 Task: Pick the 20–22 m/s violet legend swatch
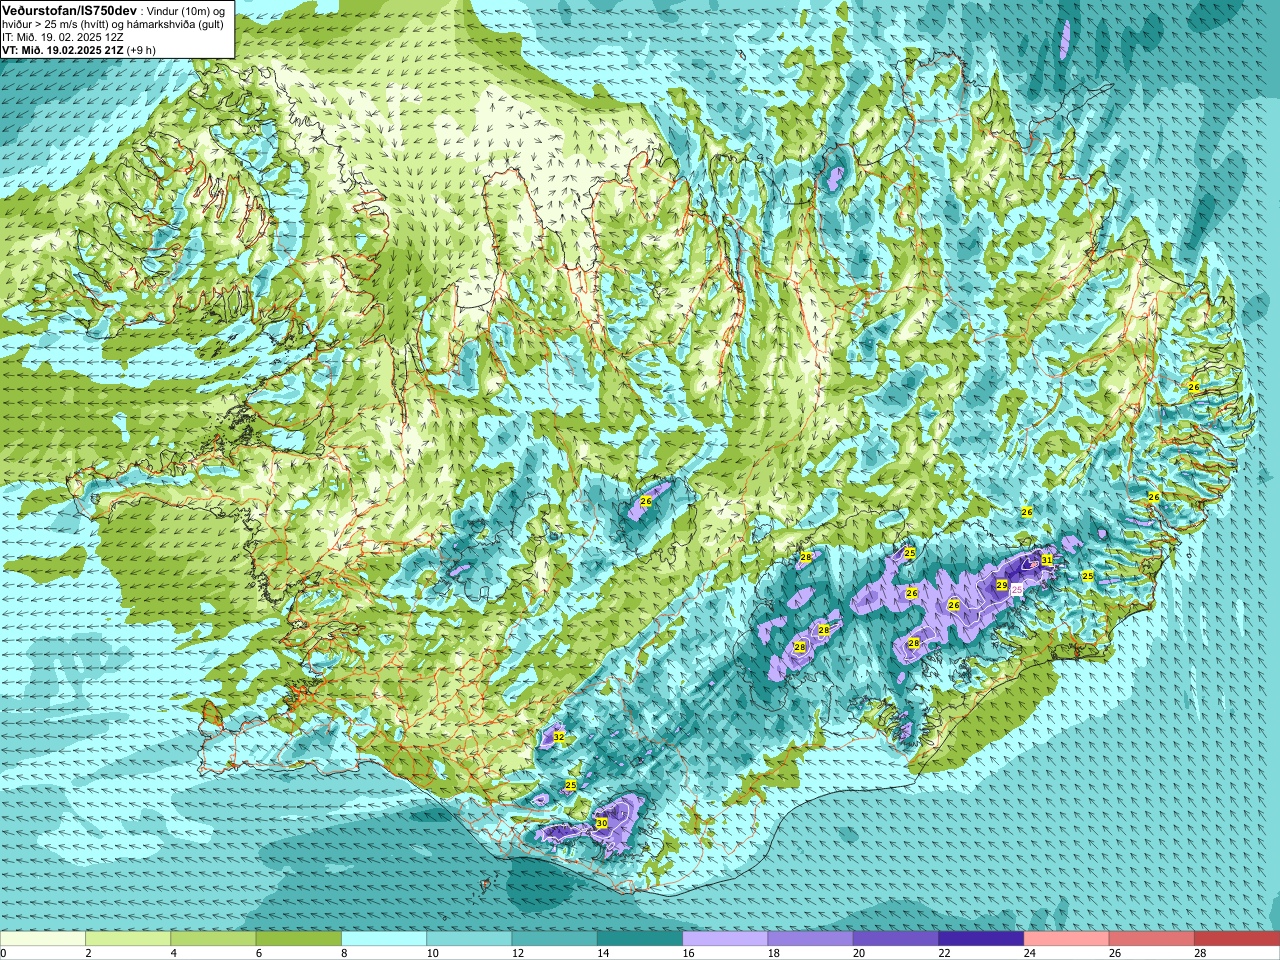pyautogui.click(x=895, y=939)
